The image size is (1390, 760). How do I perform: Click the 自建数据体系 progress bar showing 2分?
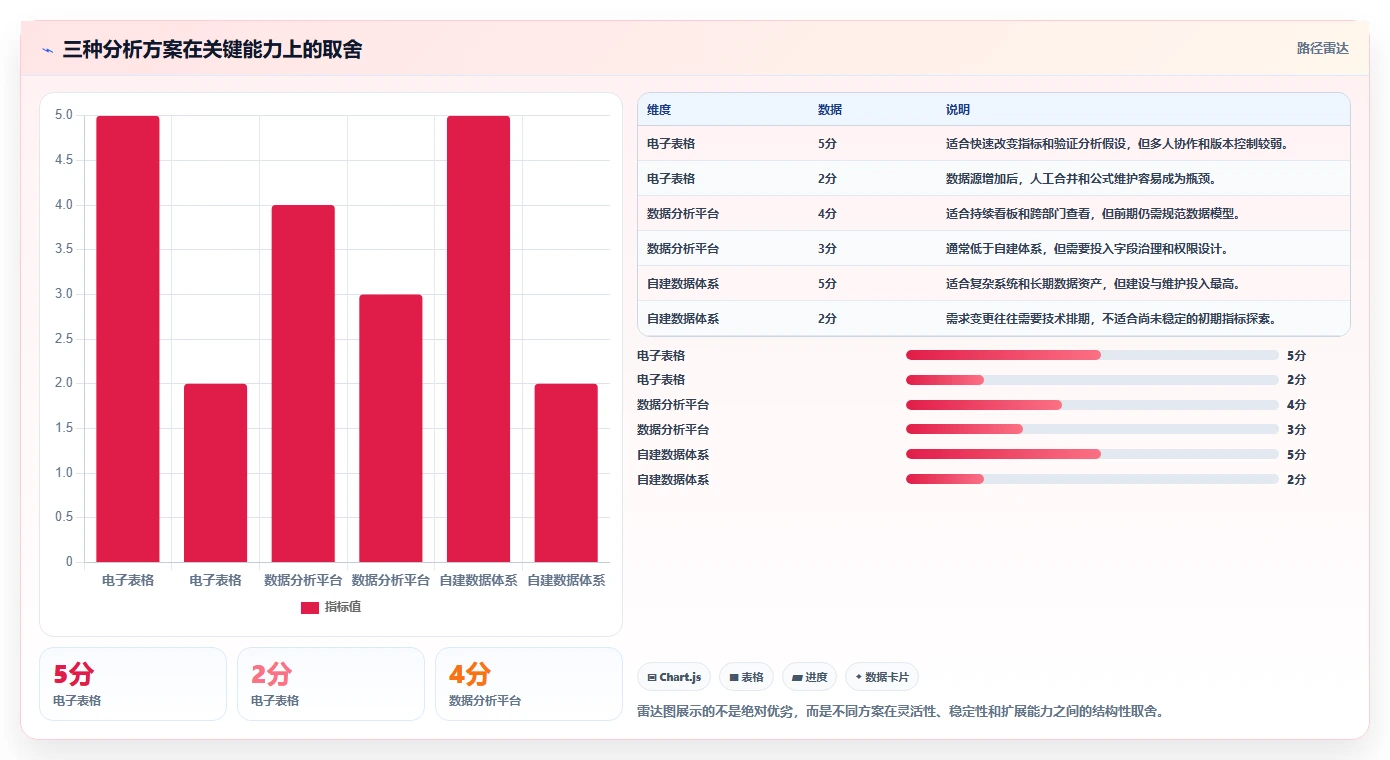click(x=1092, y=479)
